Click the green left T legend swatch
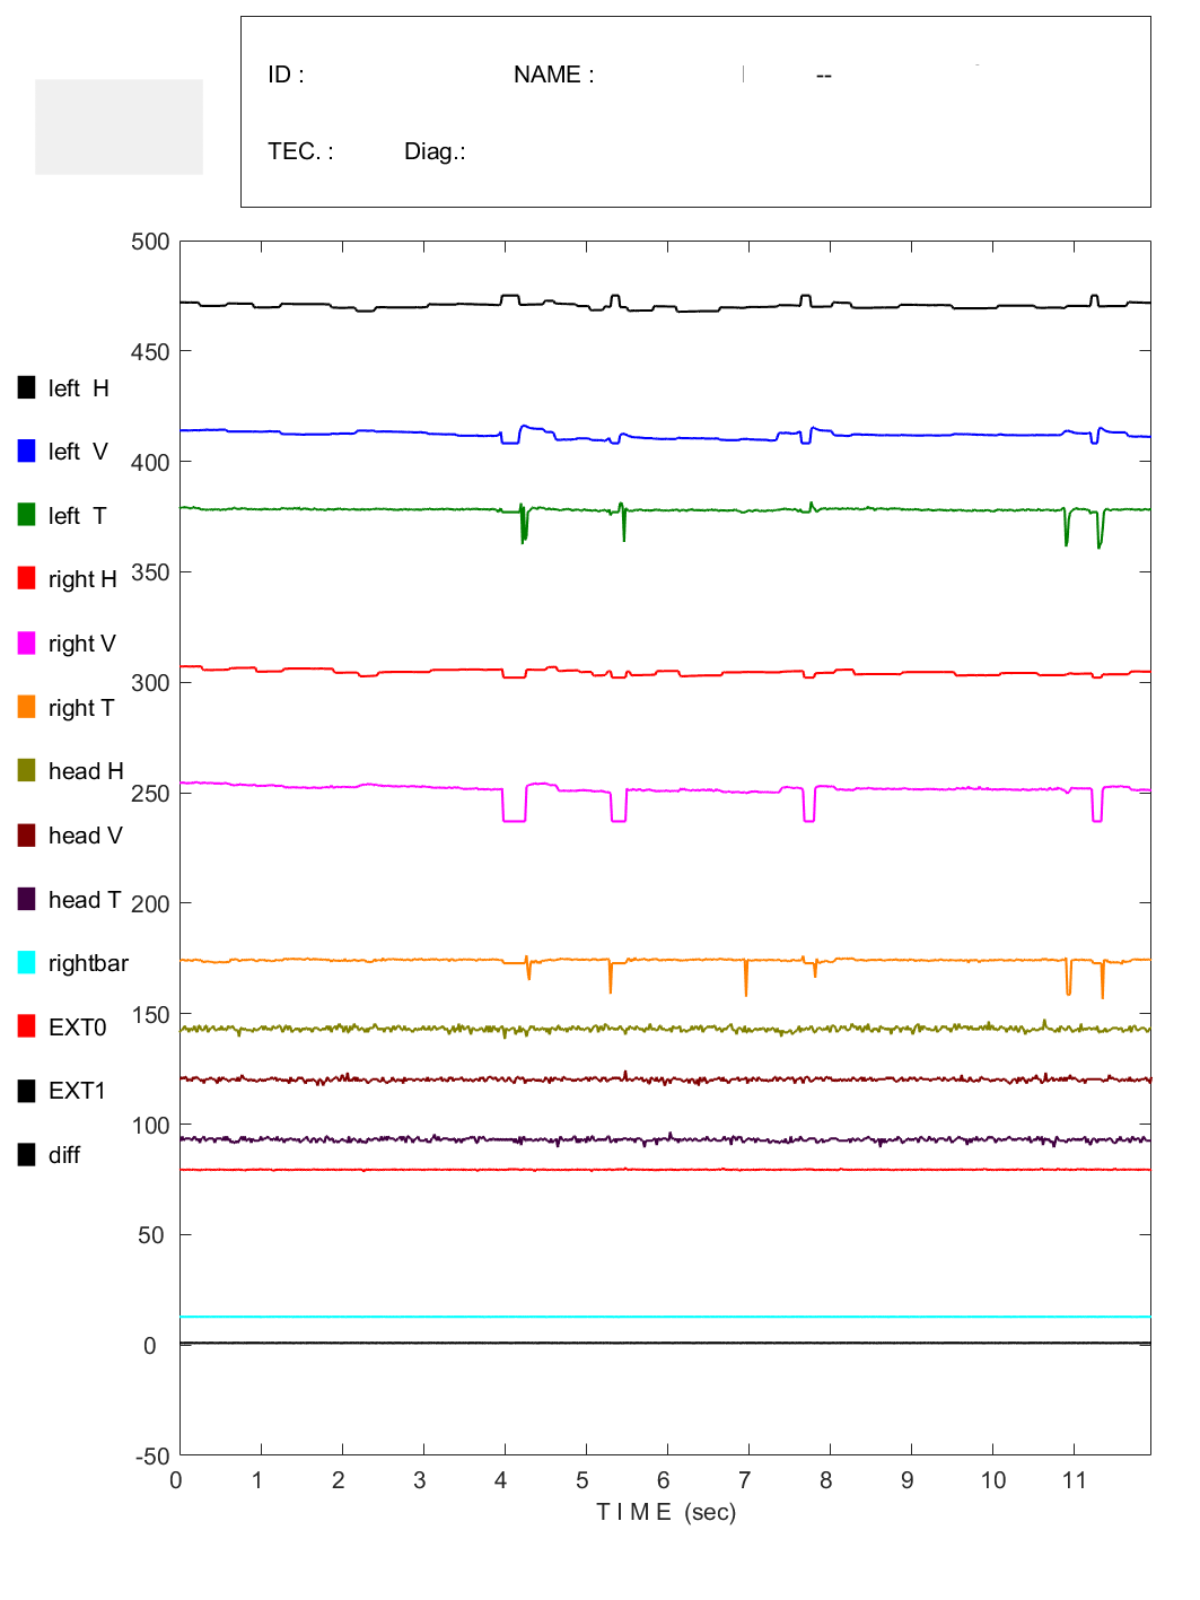The height and width of the screenshot is (1600, 1200). [x=27, y=515]
